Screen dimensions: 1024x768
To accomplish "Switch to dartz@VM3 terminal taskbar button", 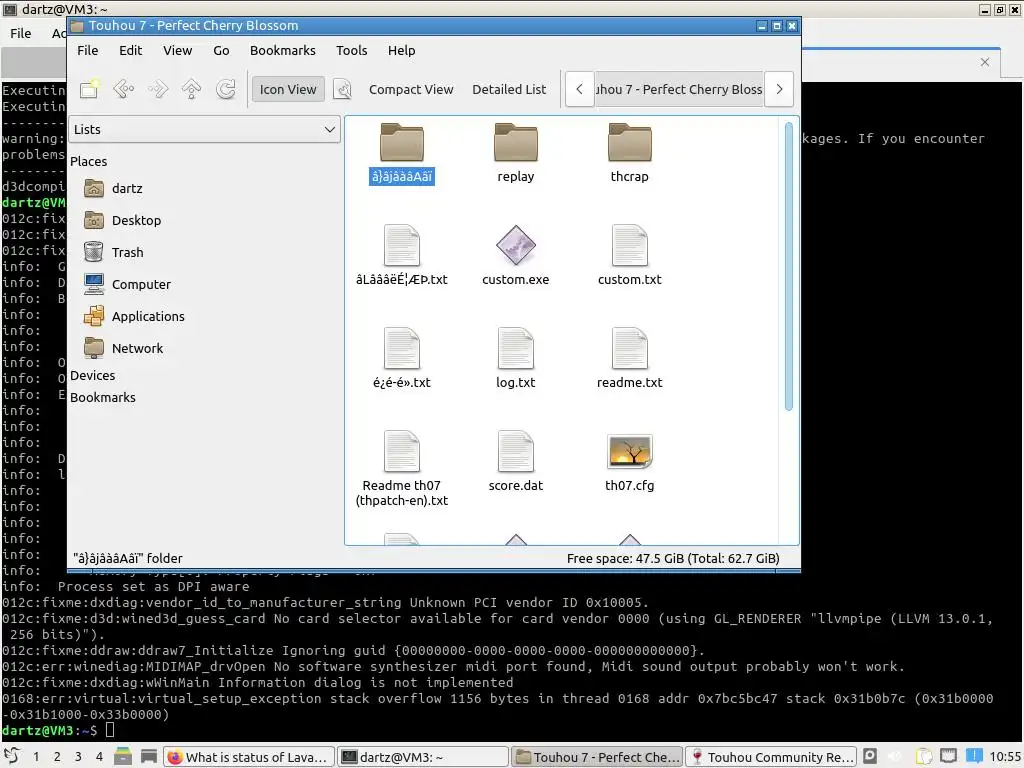I will click(x=423, y=757).
